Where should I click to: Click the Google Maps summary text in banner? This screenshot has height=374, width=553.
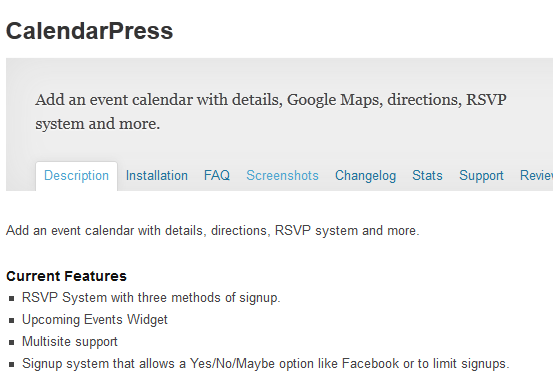[271, 111]
